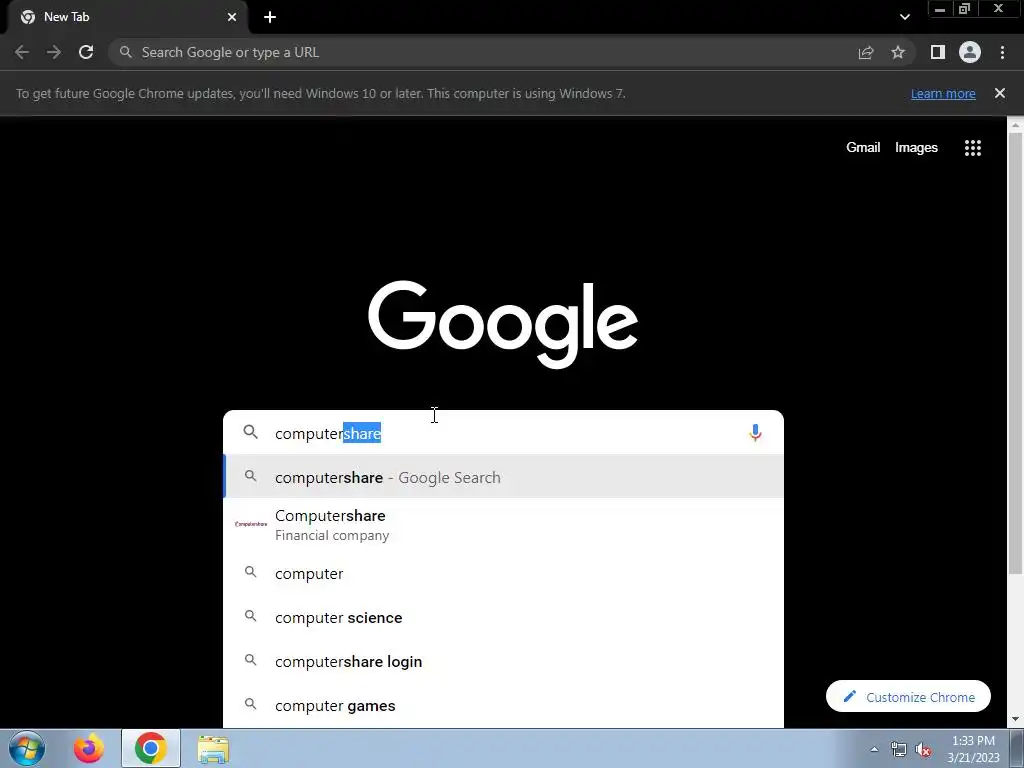Go back with the back arrow
1024x768 pixels.
pos(22,52)
